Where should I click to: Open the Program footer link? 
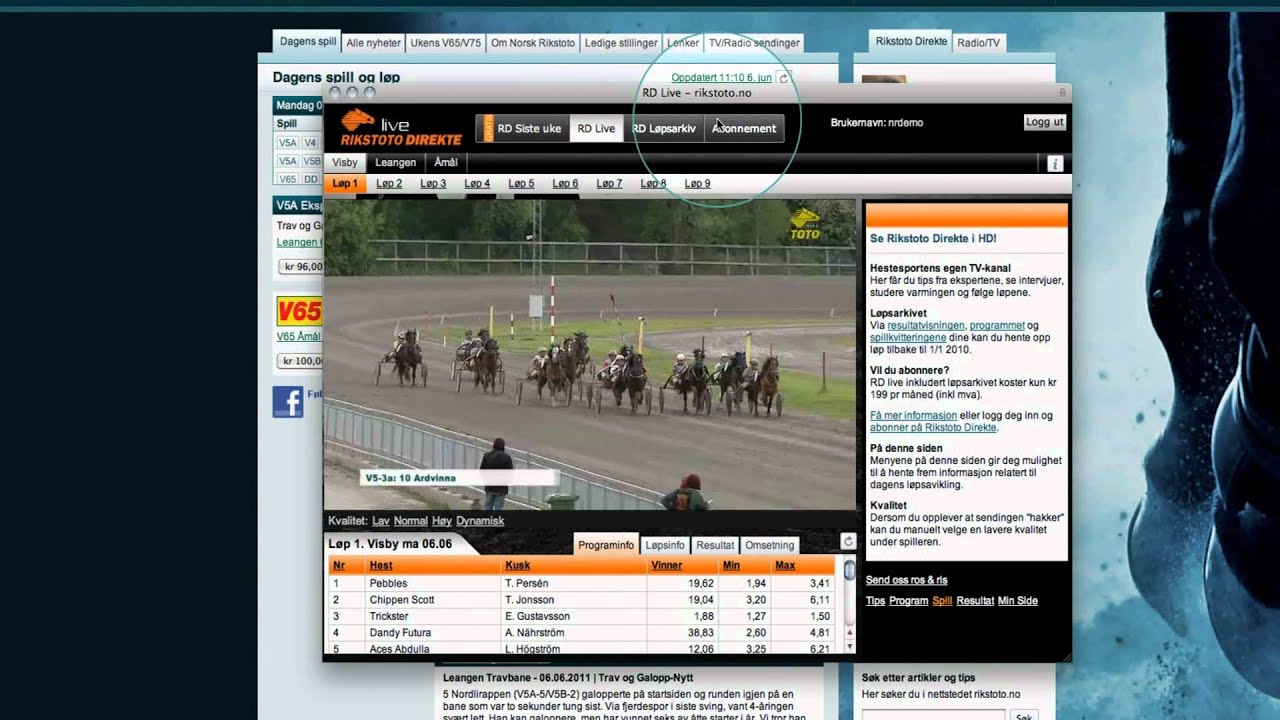909,601
